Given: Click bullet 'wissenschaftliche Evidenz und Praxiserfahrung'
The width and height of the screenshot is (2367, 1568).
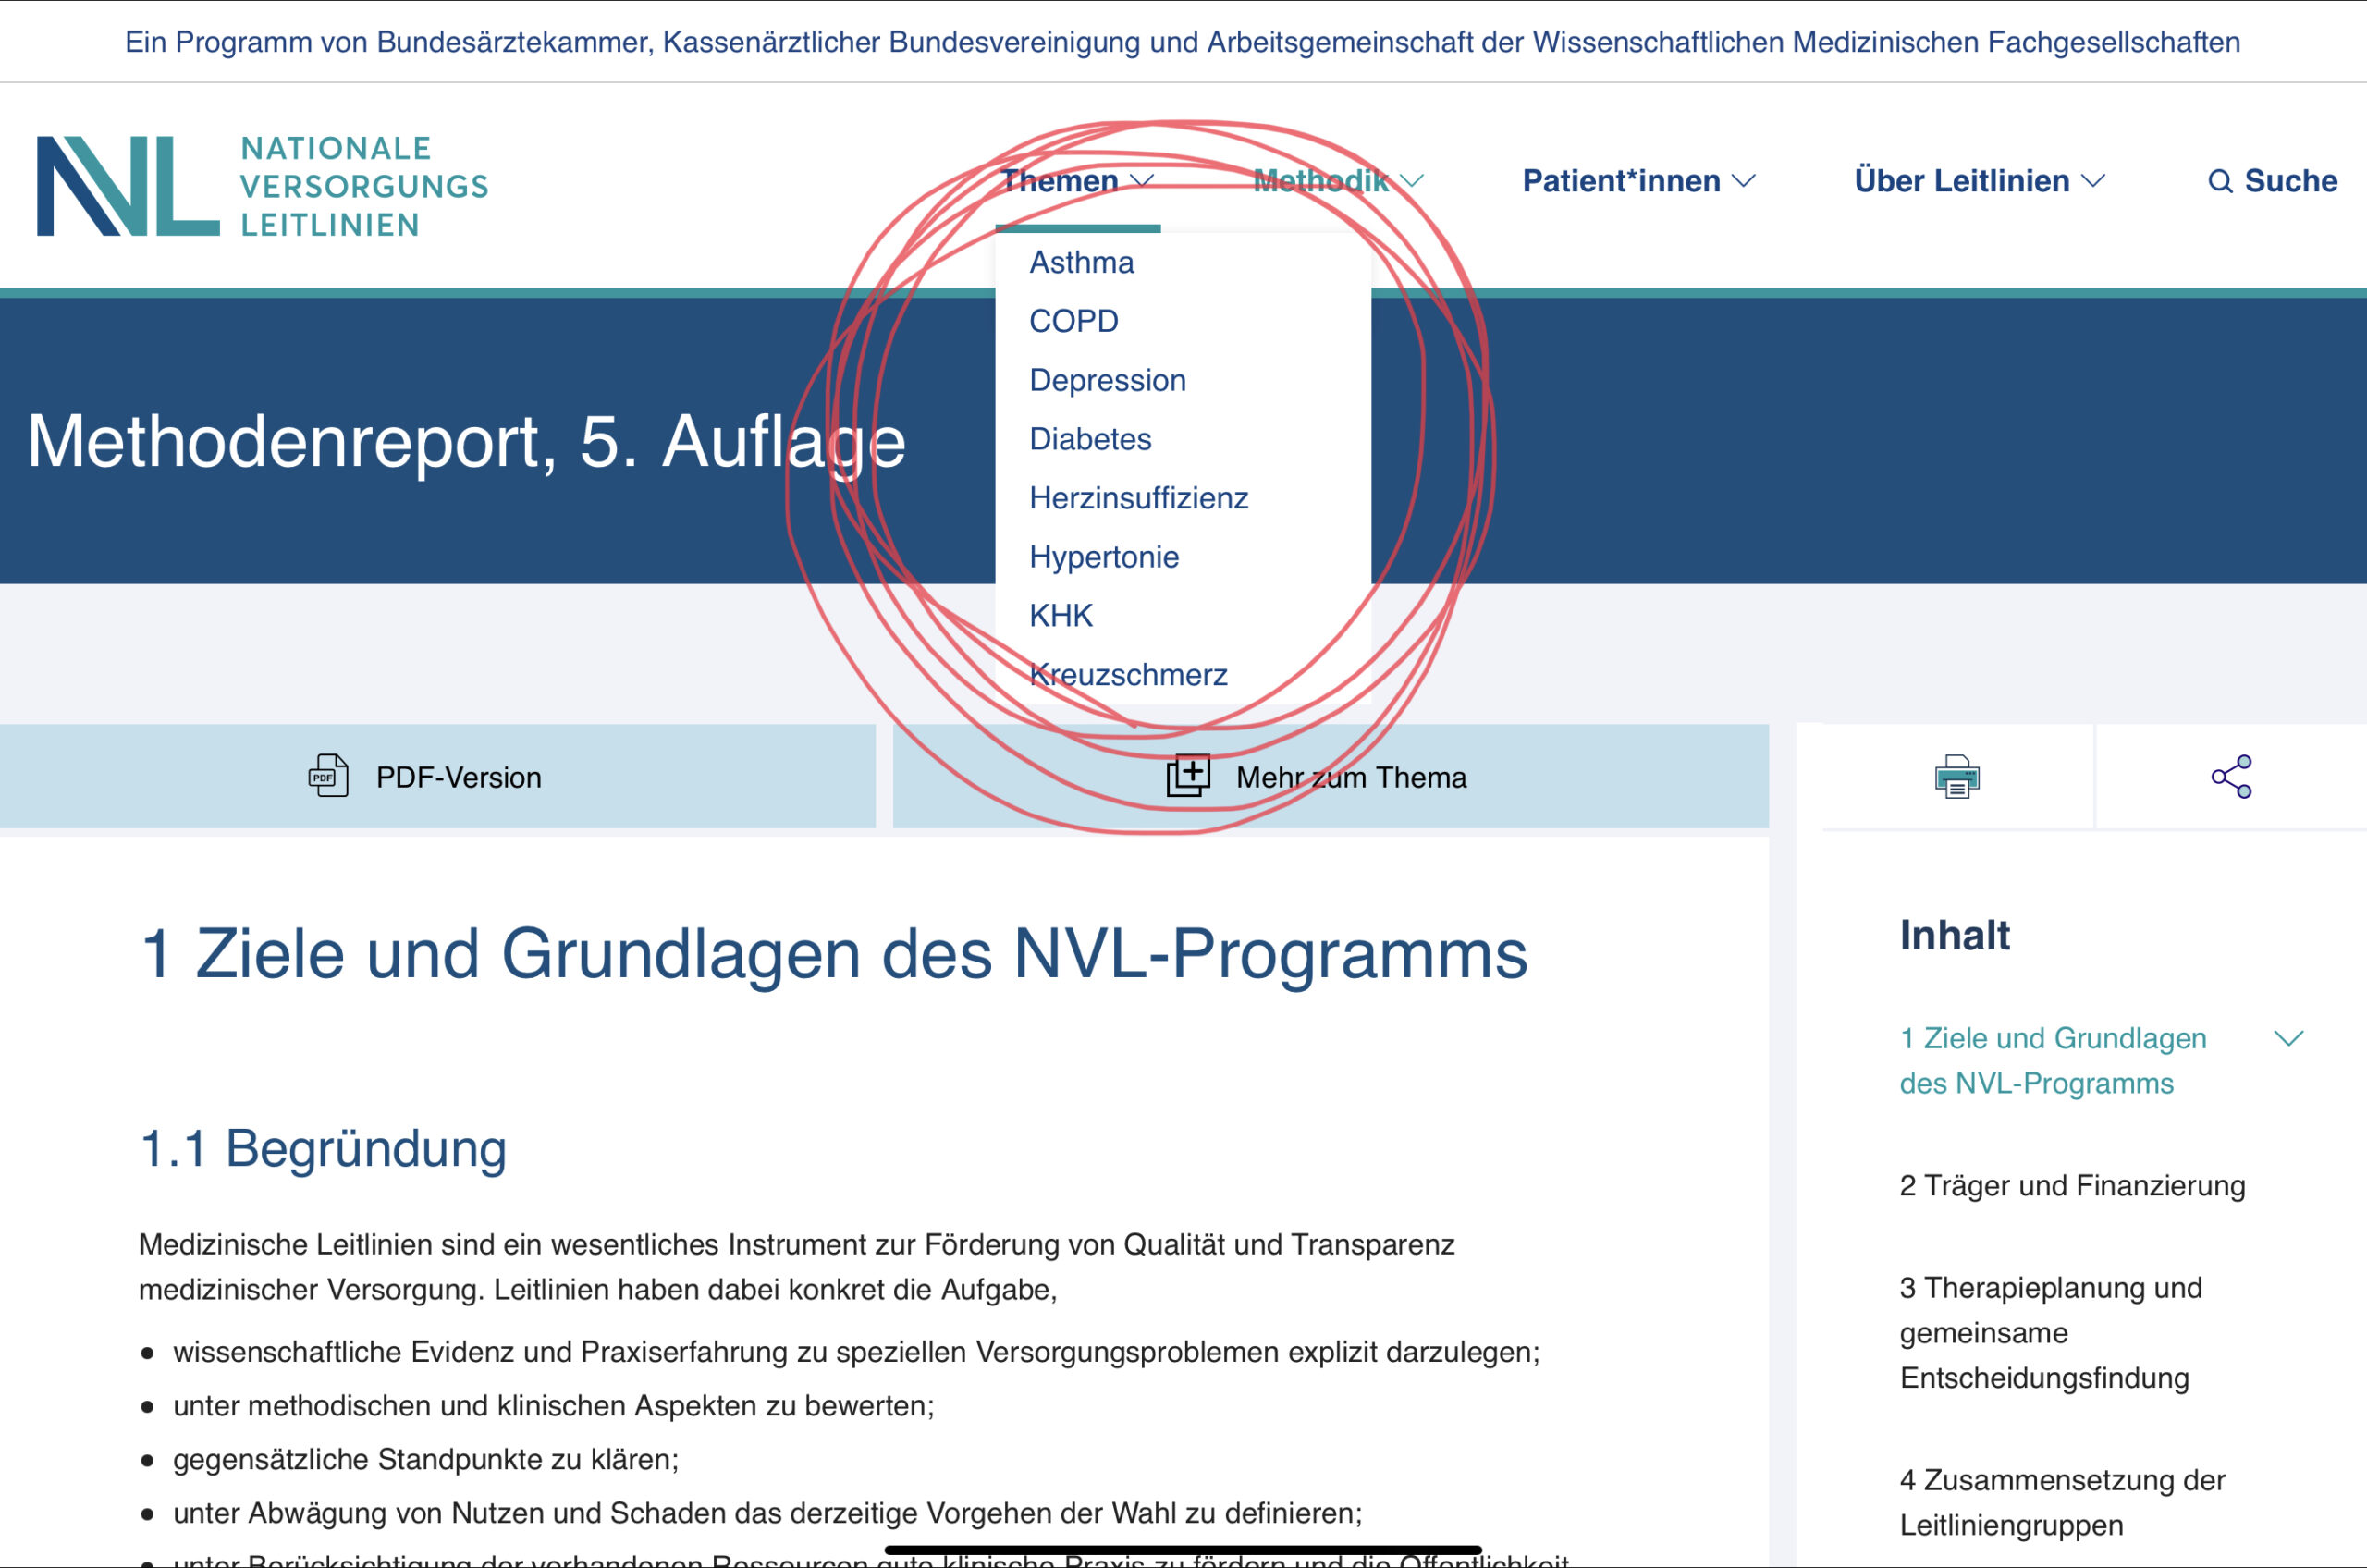Looking at the screenshot, I should tap(857, 1352).
